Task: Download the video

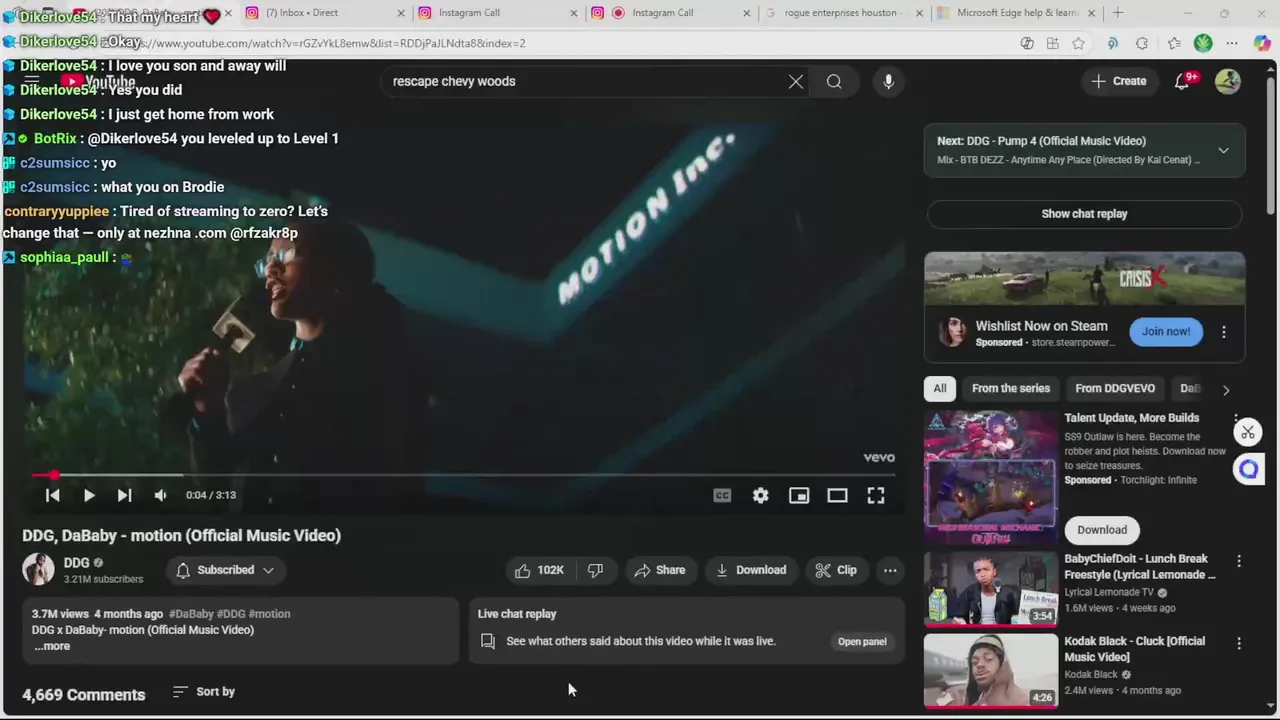Action: point(751,570)
